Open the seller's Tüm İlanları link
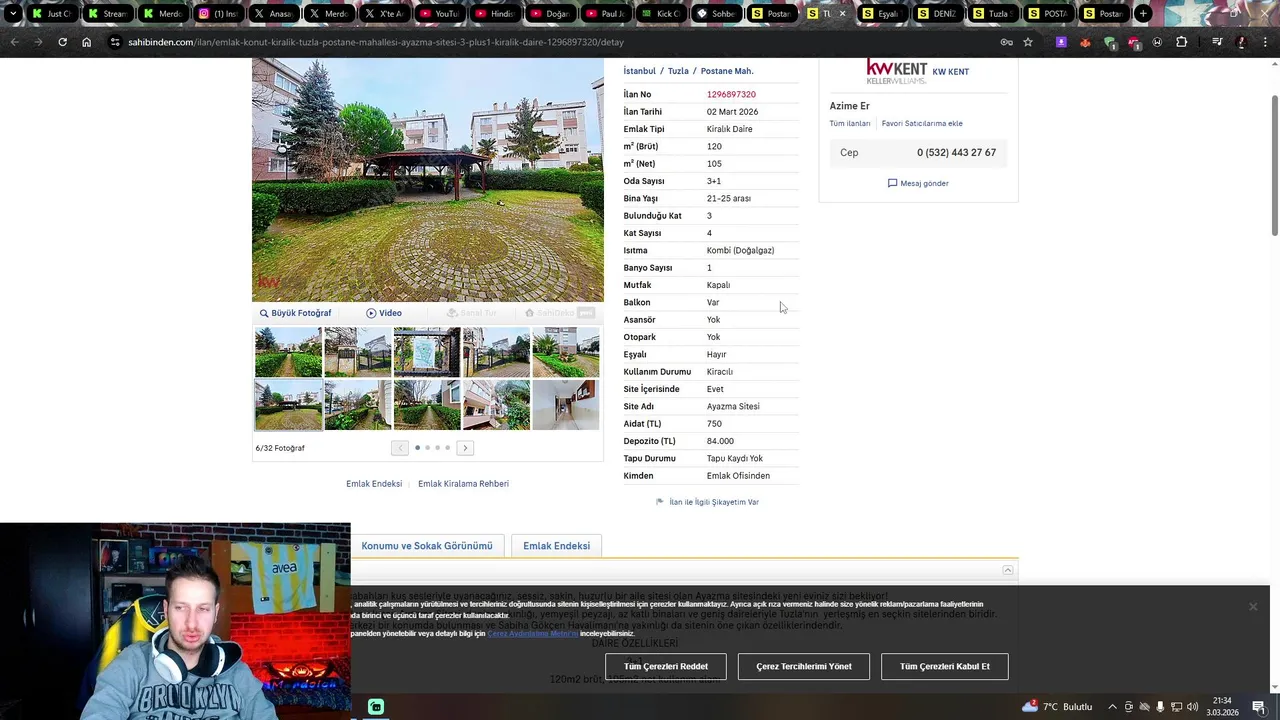1280x720 pixels. click(x=850, y=123)
